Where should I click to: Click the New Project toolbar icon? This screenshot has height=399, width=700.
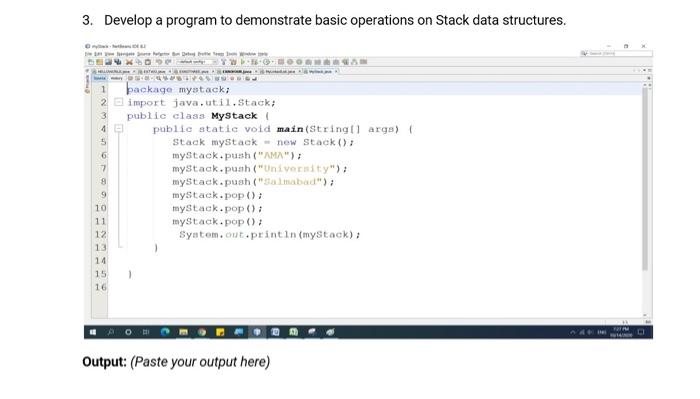click(100, 62)
